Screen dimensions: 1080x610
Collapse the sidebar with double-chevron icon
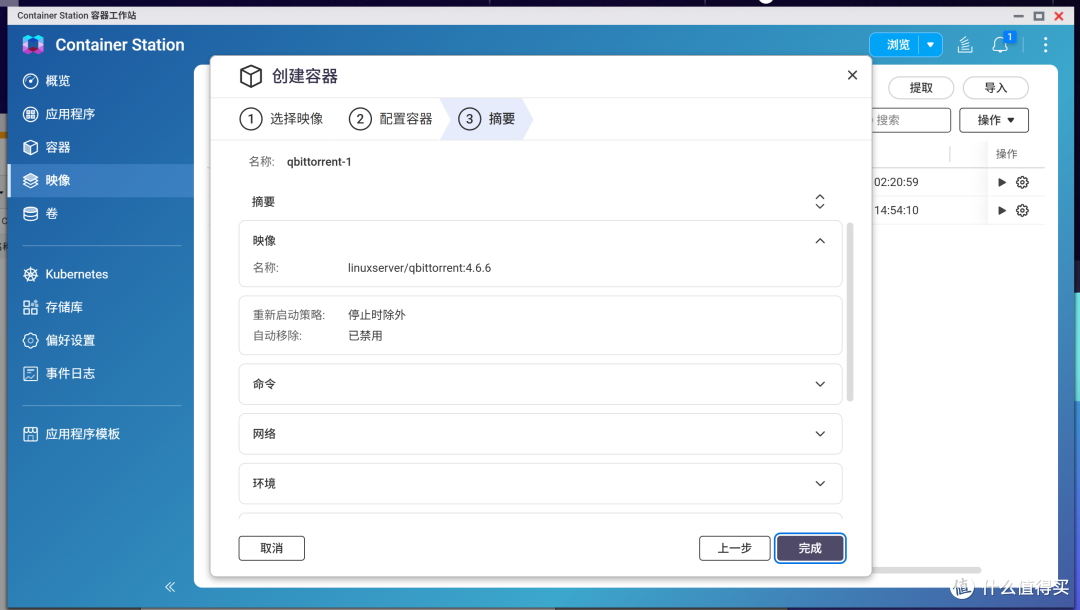(170, 587)
